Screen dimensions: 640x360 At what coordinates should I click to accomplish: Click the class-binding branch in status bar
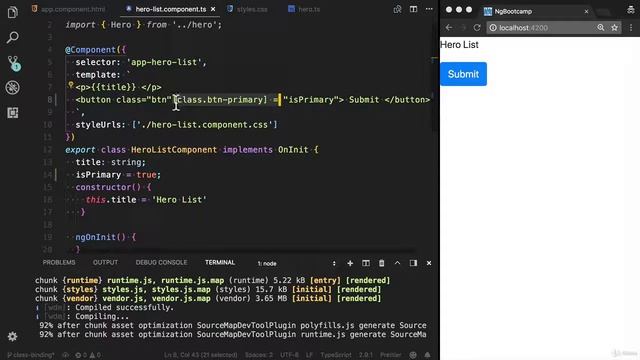tap(31, 355)
